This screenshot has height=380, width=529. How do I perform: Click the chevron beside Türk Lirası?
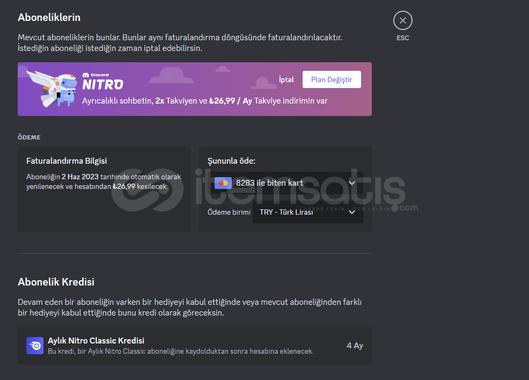pyautogui.click(x=352, y=212)
